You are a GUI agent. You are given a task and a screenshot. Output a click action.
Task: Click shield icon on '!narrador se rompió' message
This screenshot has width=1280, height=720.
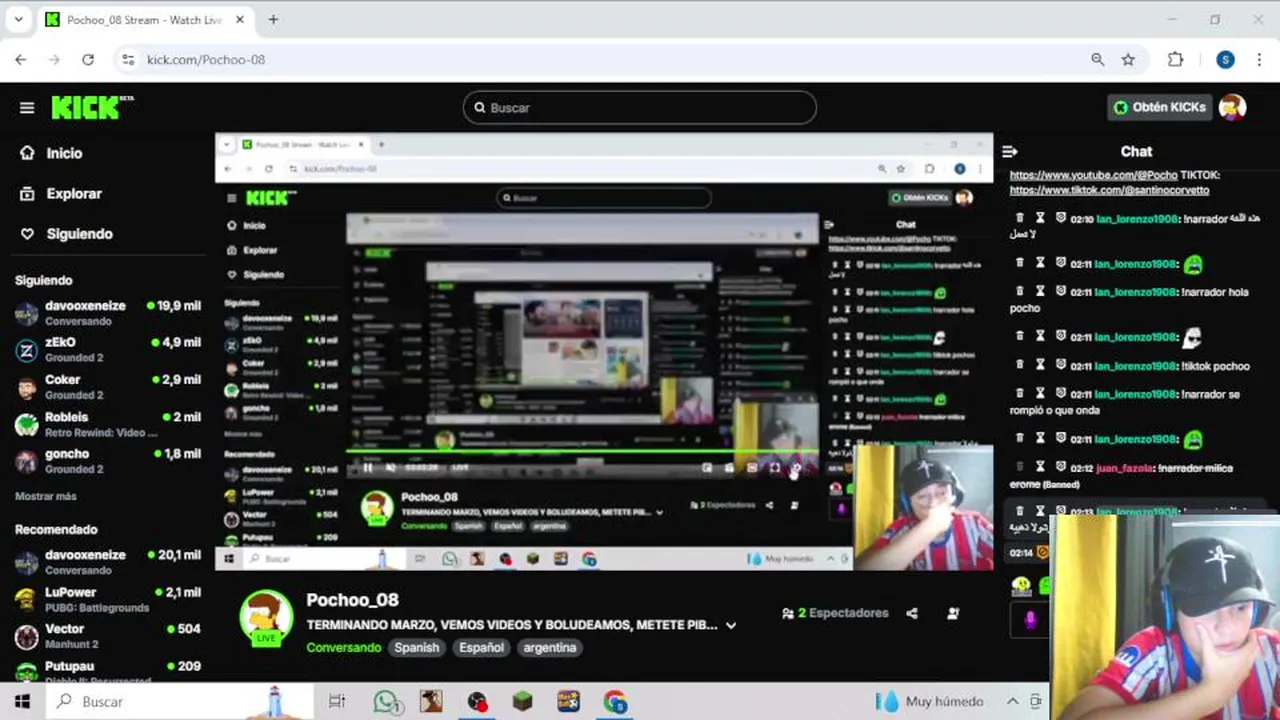pyautogui.click(x=1060, y=393)
